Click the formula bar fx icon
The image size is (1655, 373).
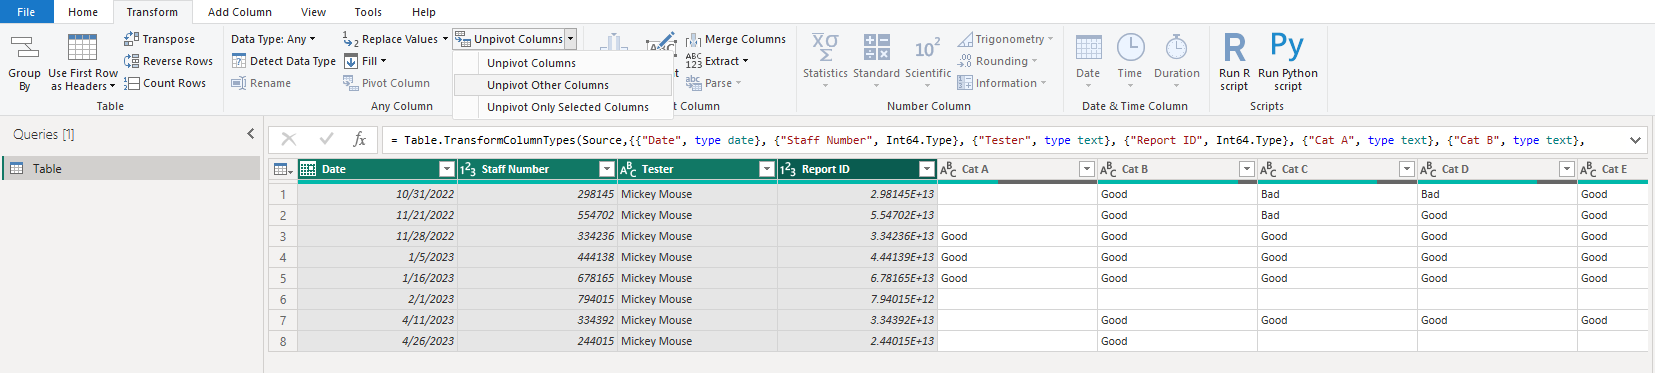point(359,140)
